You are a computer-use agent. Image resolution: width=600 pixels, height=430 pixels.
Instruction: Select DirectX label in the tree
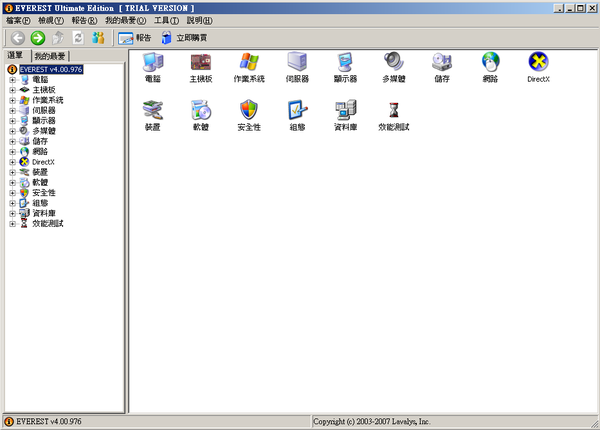pos(43,162)
